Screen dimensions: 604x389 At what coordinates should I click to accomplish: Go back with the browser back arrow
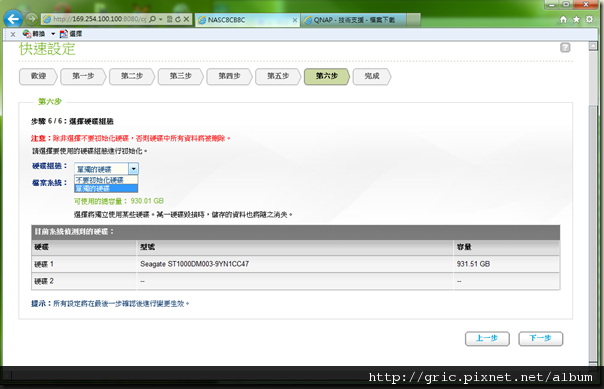(x=13, y=19)
